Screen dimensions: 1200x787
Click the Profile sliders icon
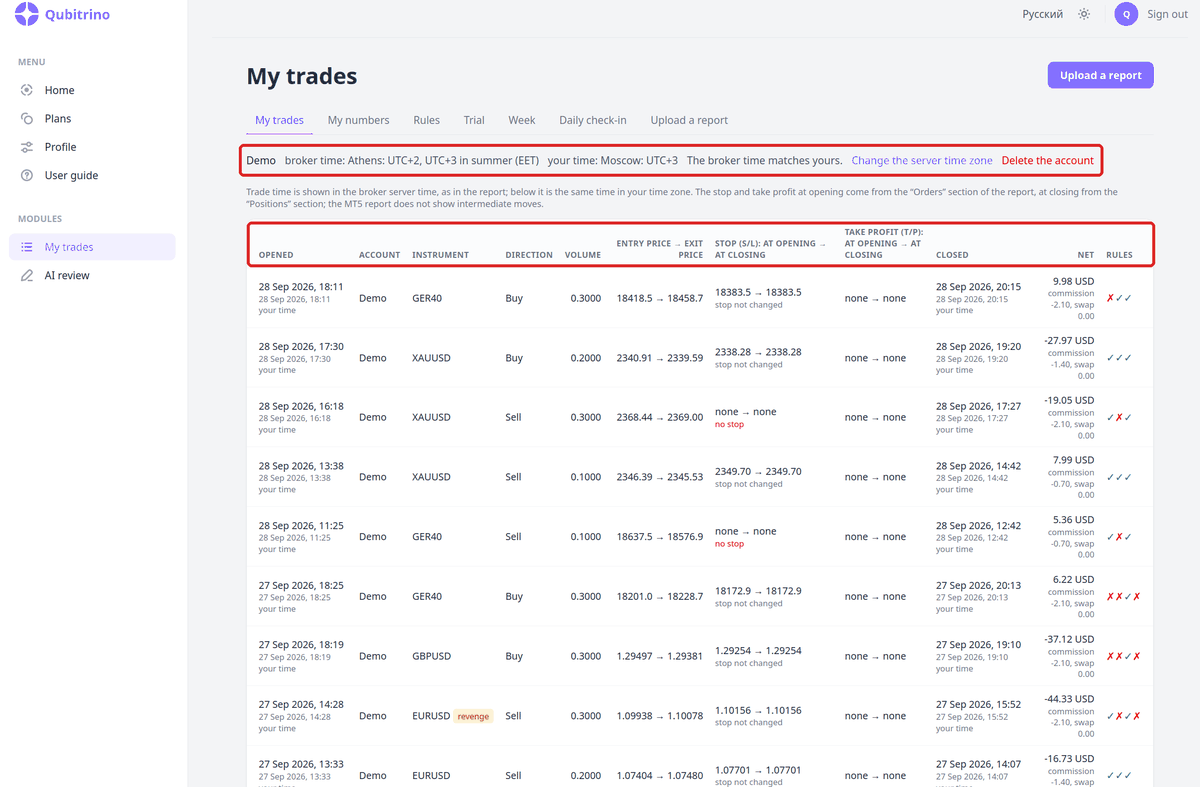pos(27,147)
